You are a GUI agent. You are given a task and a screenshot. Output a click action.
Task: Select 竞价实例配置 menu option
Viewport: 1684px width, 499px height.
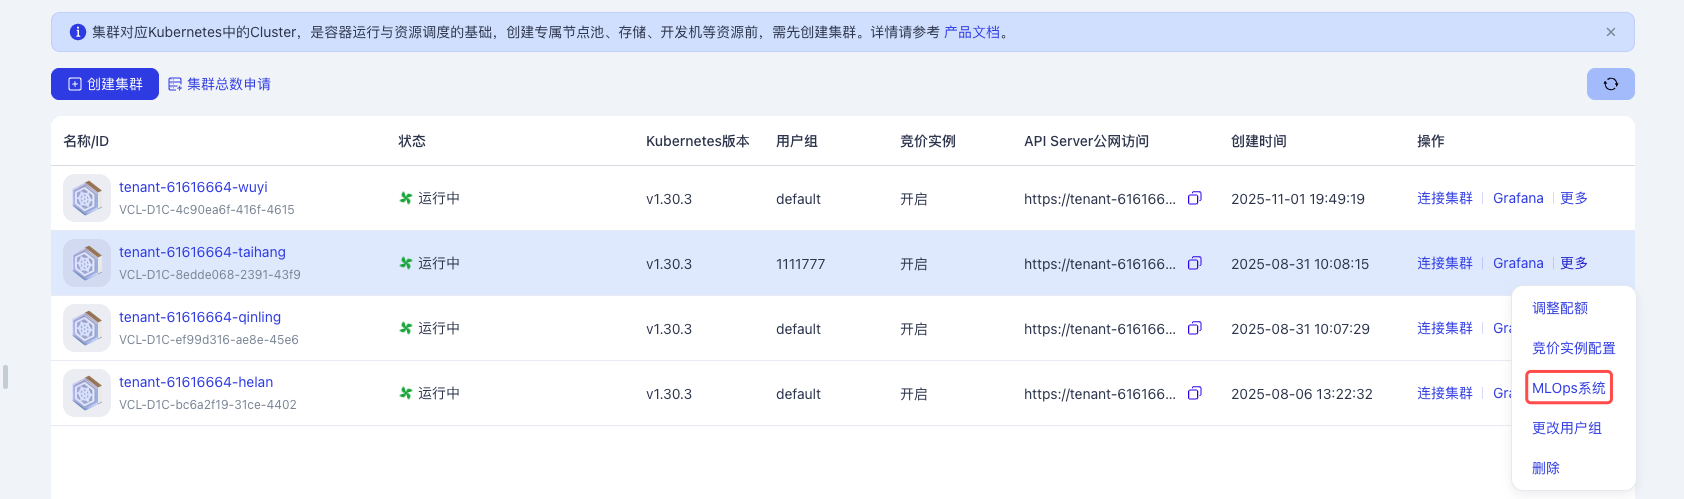(x=1573, y=348)
